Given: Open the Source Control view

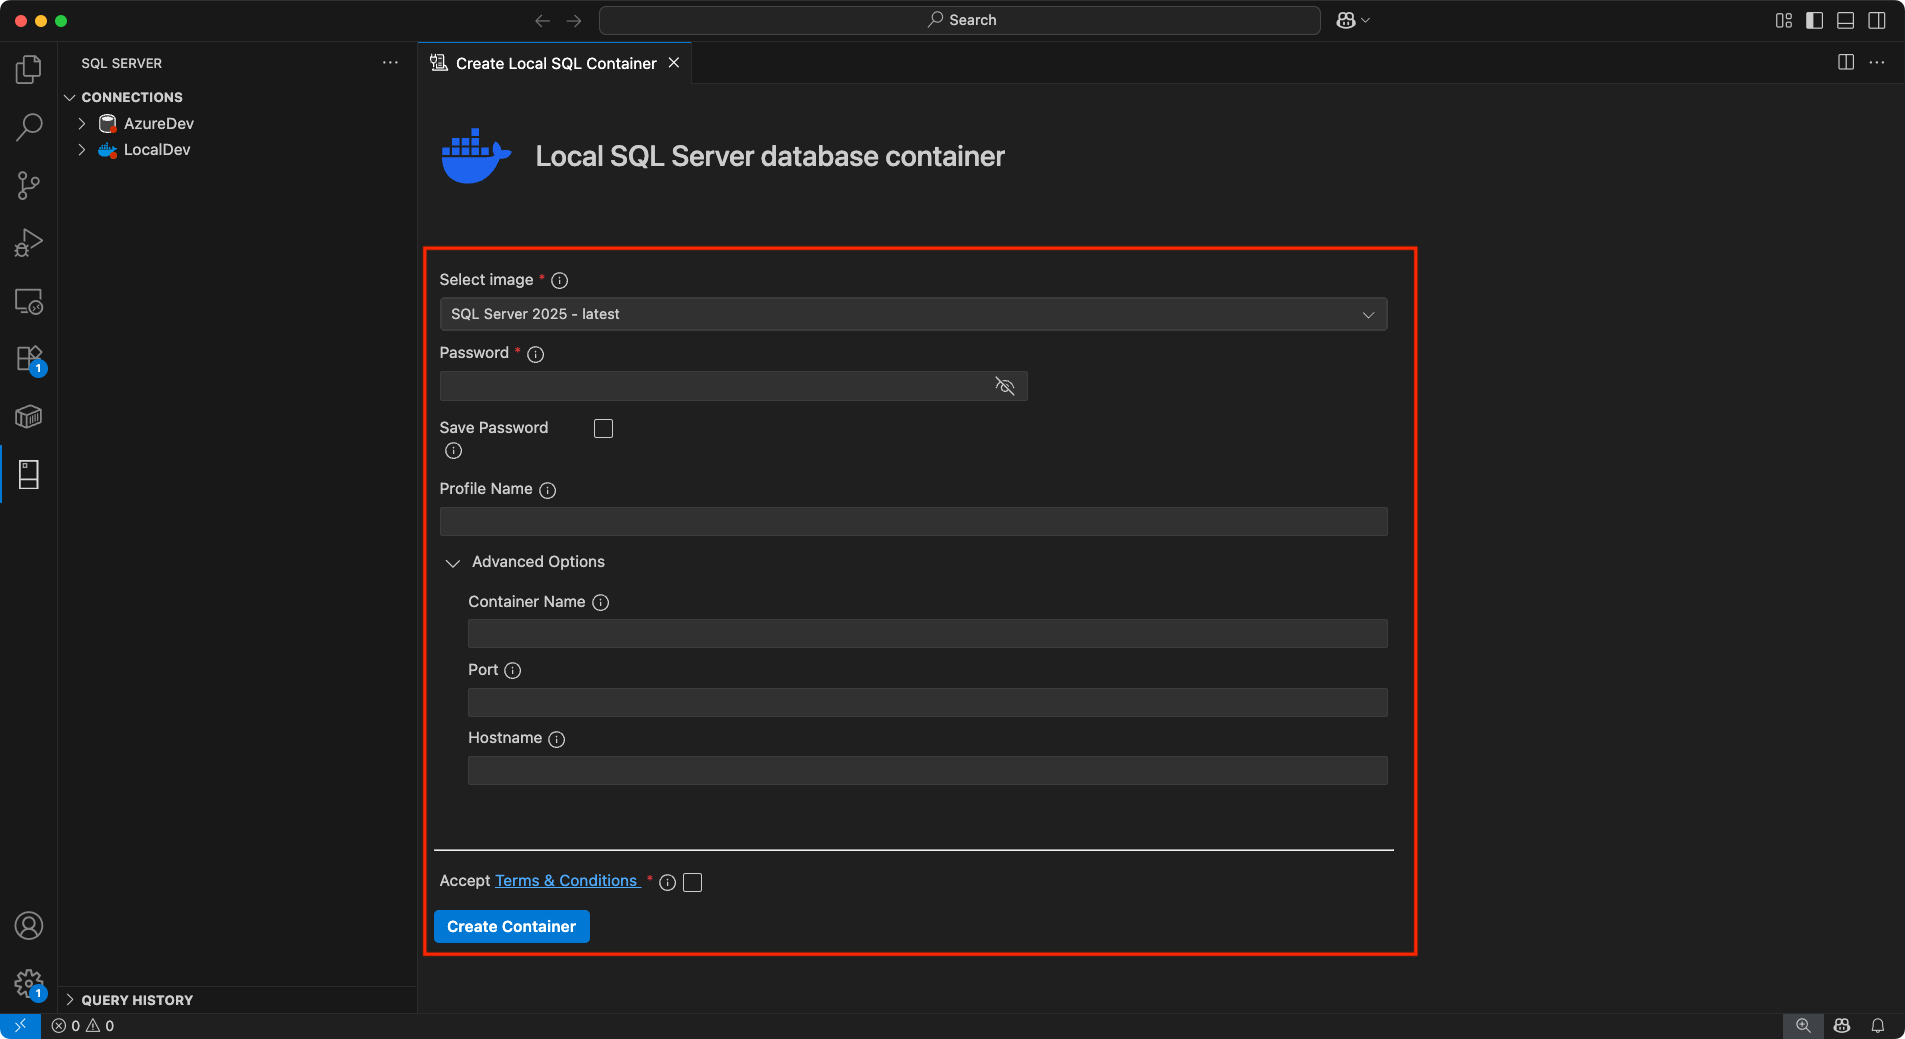Looking at the screenshot, I should (29, 185).
